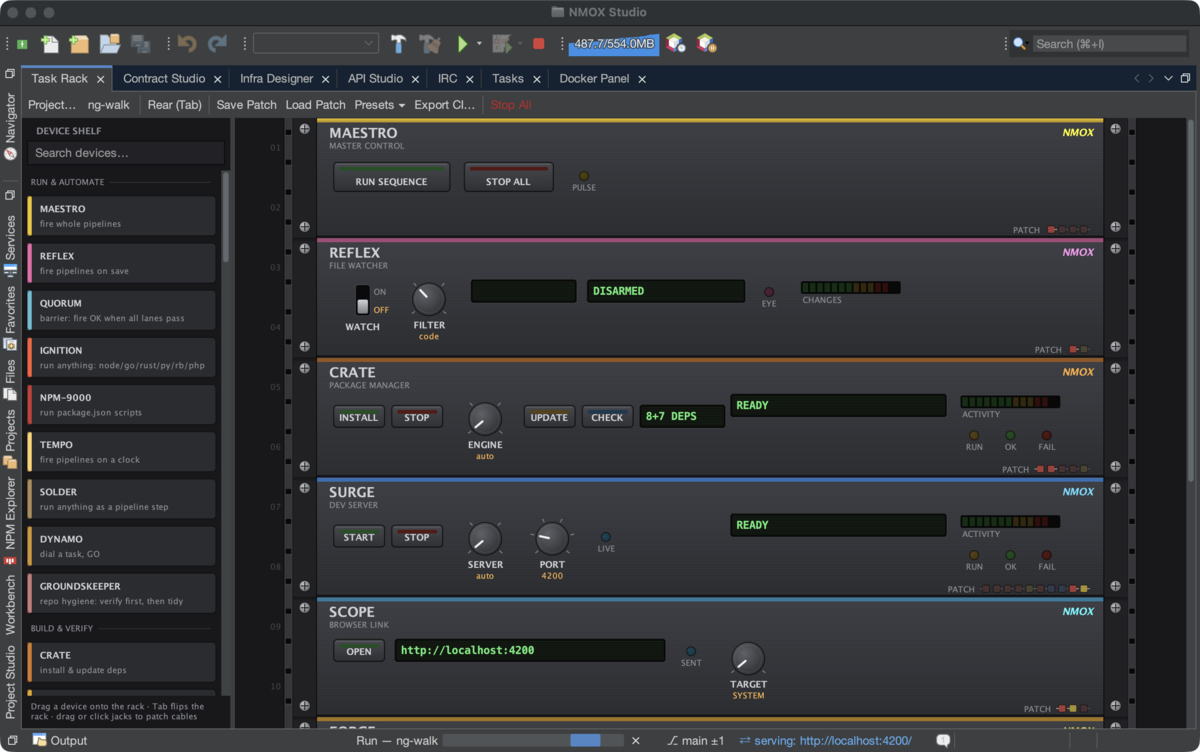Click the memory usage bar in toolbar

[x=613, y=44]
